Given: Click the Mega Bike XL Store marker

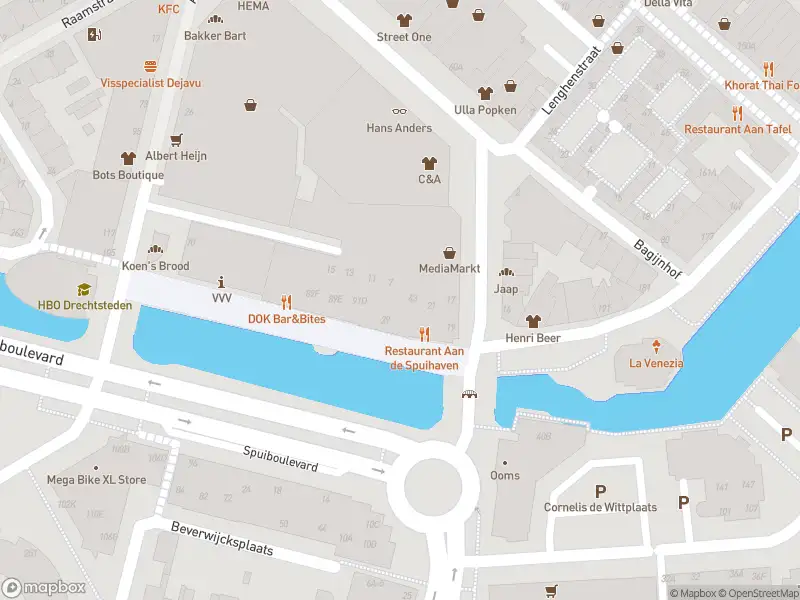Looking at the screenshot, I should coord(96,468).
